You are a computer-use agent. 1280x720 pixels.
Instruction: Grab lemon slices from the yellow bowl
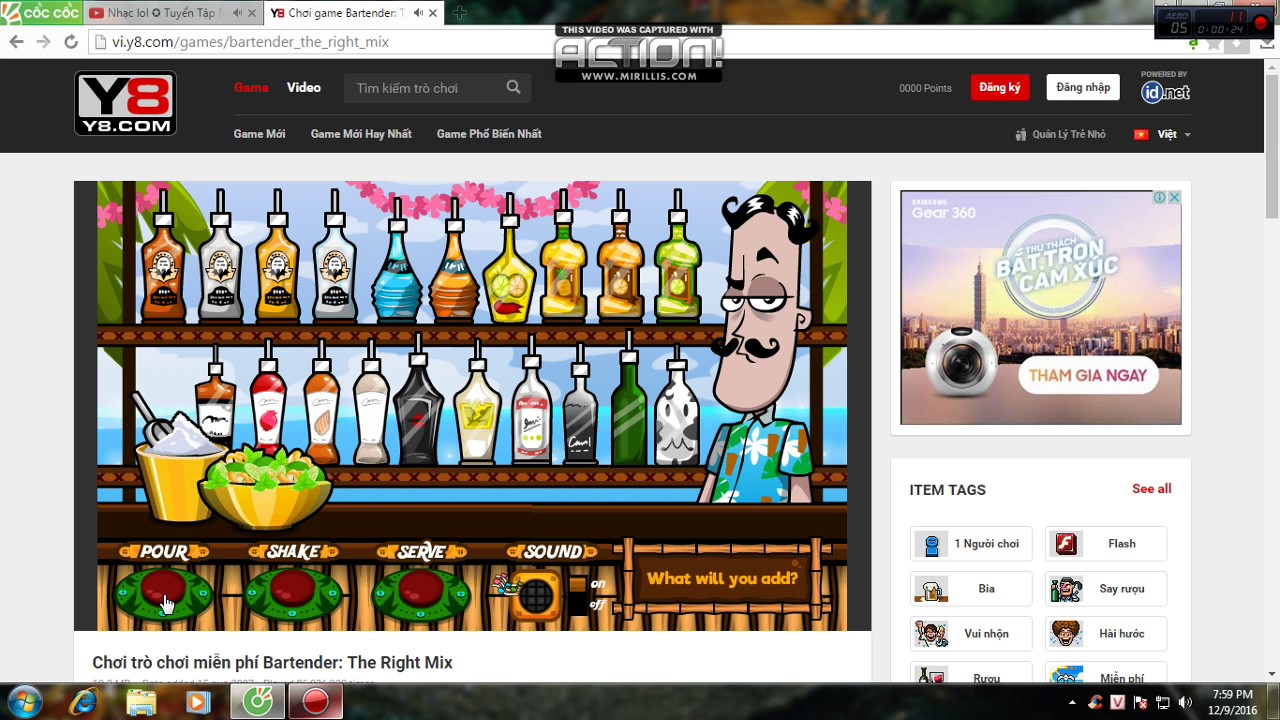tap(265, 488)
